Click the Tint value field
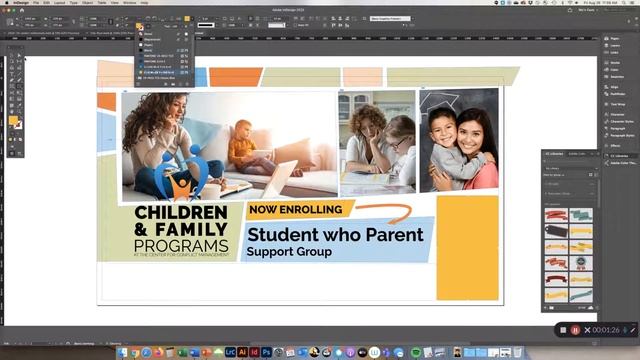 (x=174, y=26)
